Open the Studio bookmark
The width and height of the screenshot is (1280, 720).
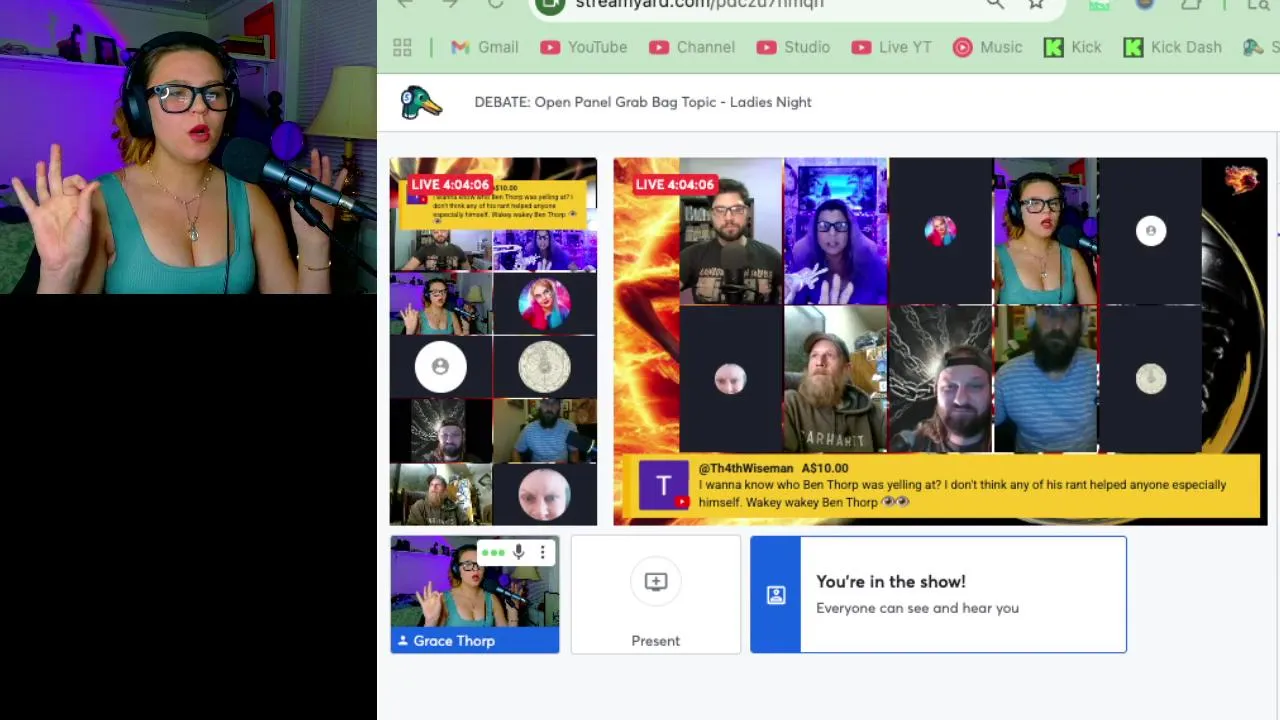point(794,47)
